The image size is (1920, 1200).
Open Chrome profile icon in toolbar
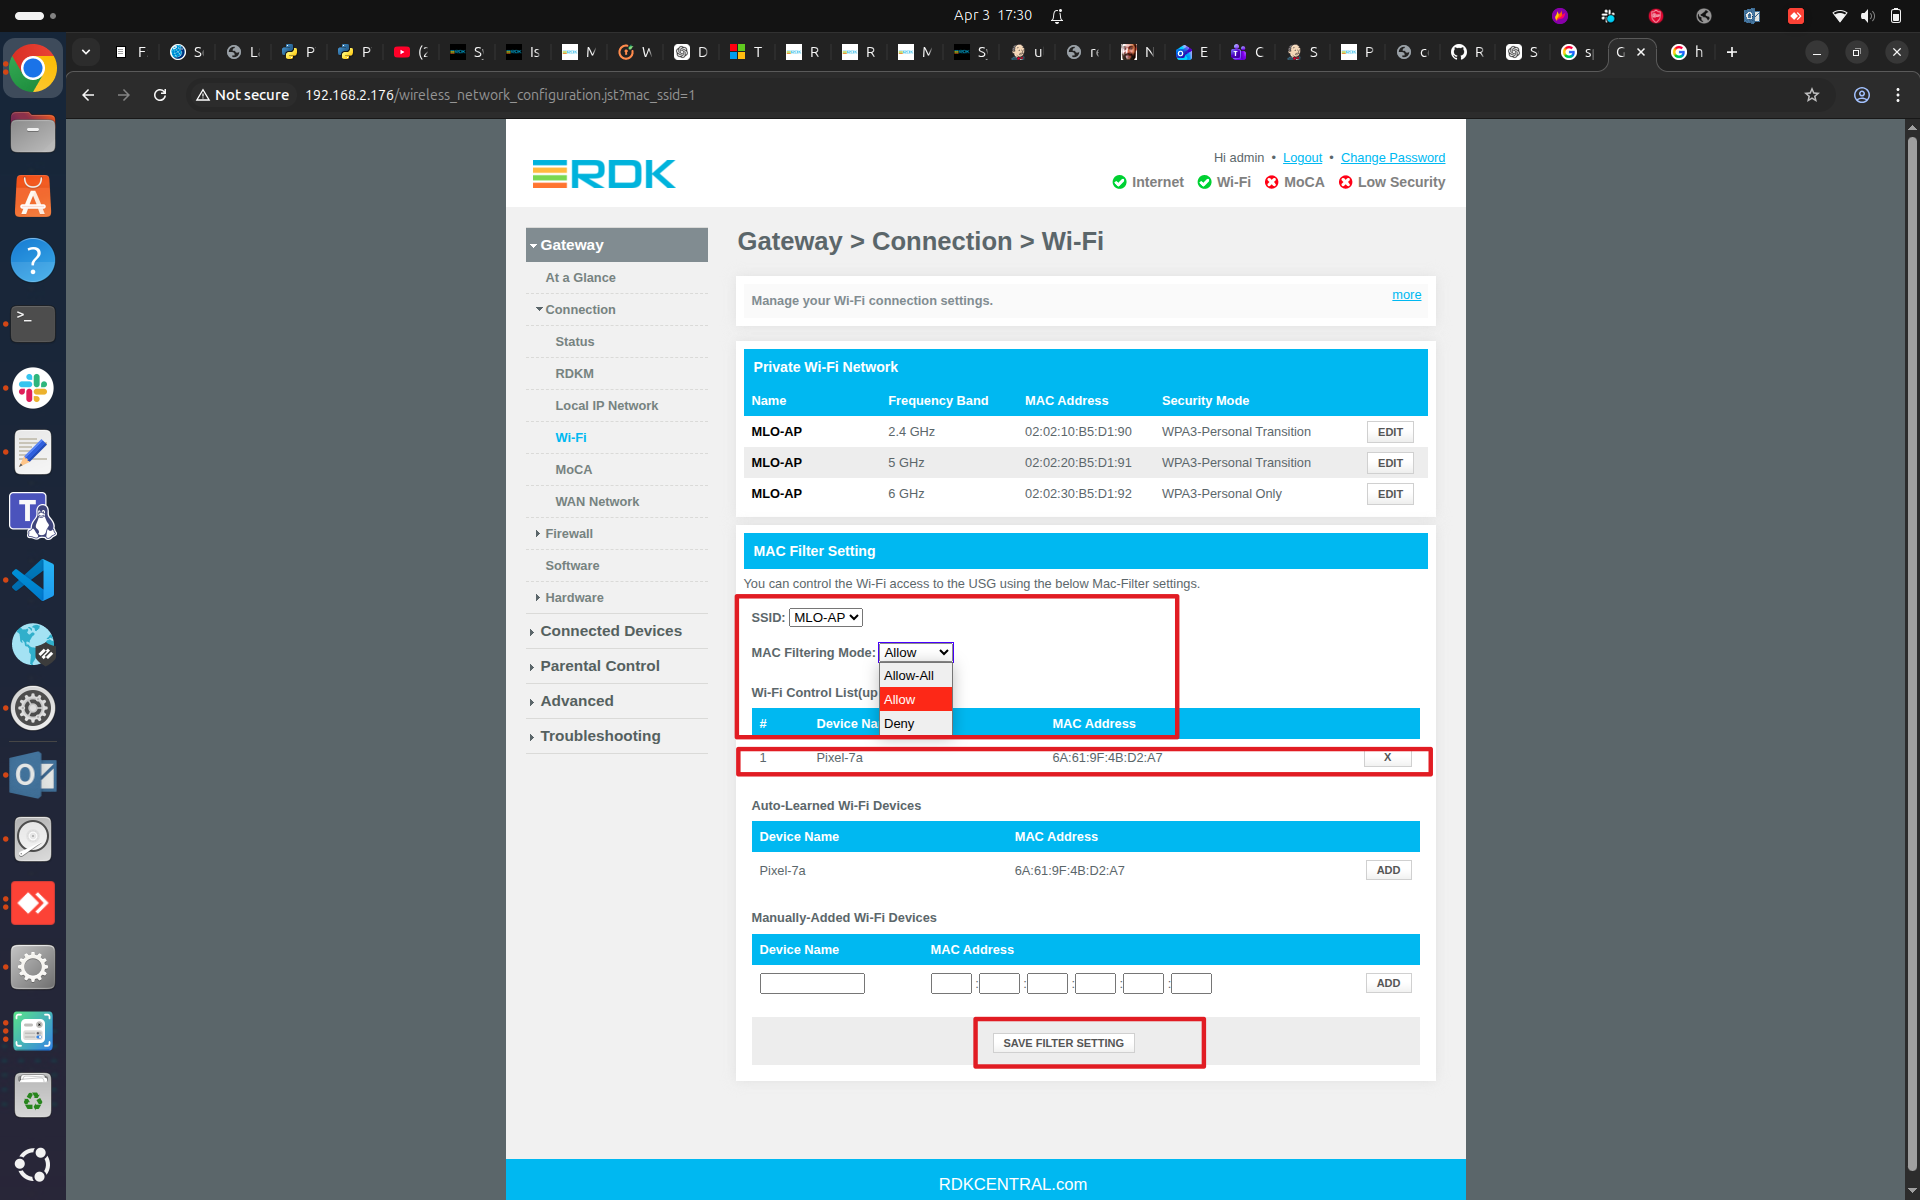[x=1861, y=95]
